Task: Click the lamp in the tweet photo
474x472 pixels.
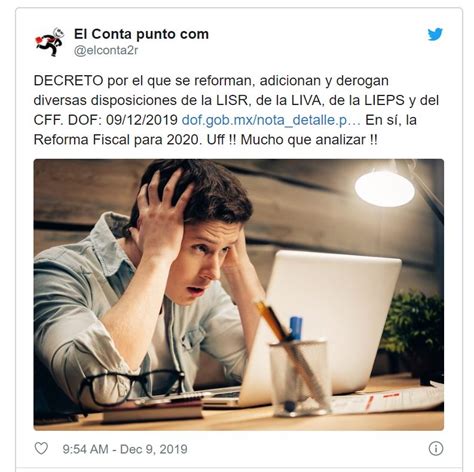Action: 385,187
